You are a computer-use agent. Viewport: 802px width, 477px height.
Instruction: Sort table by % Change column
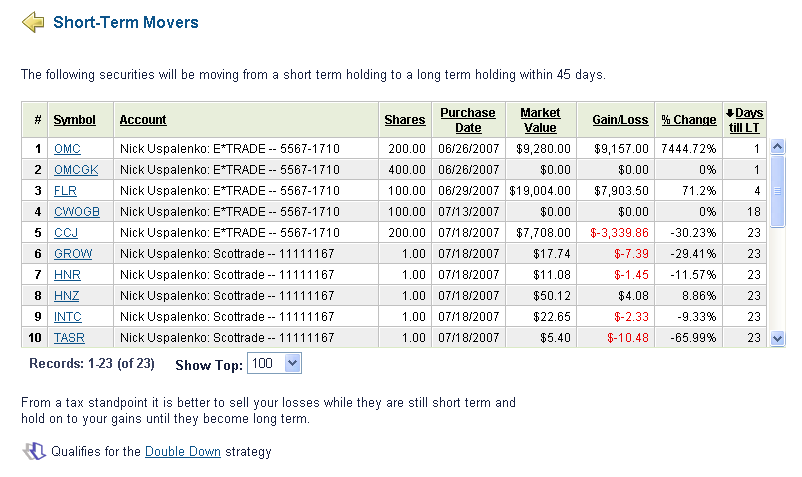688,120
